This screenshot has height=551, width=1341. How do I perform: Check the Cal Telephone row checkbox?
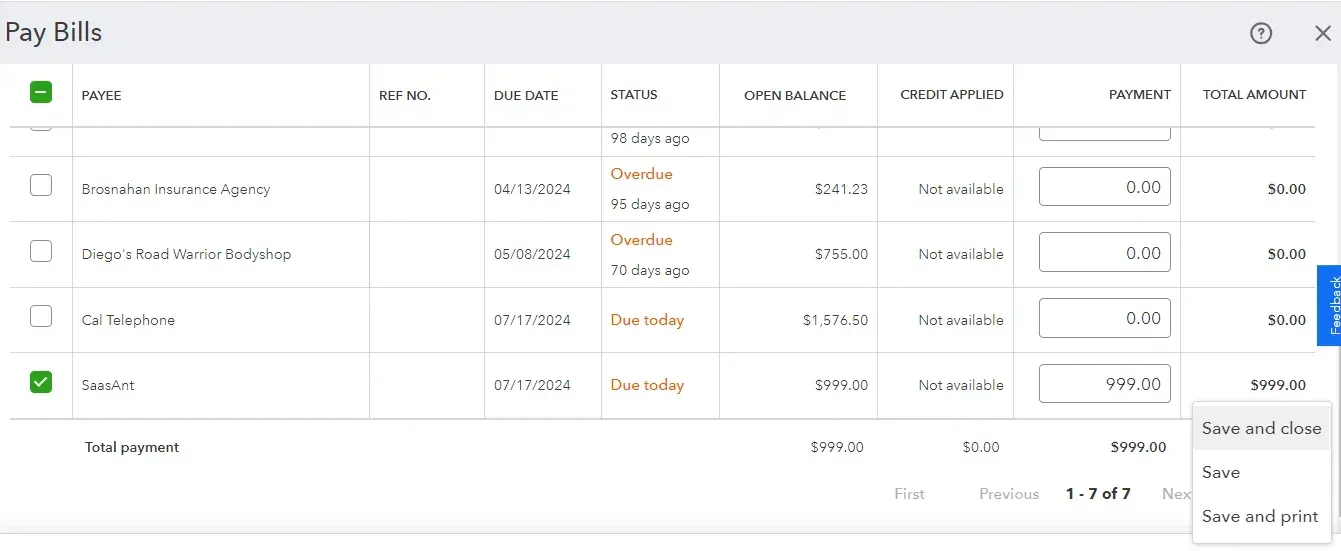pyautogui.click(x=41, y=316)
